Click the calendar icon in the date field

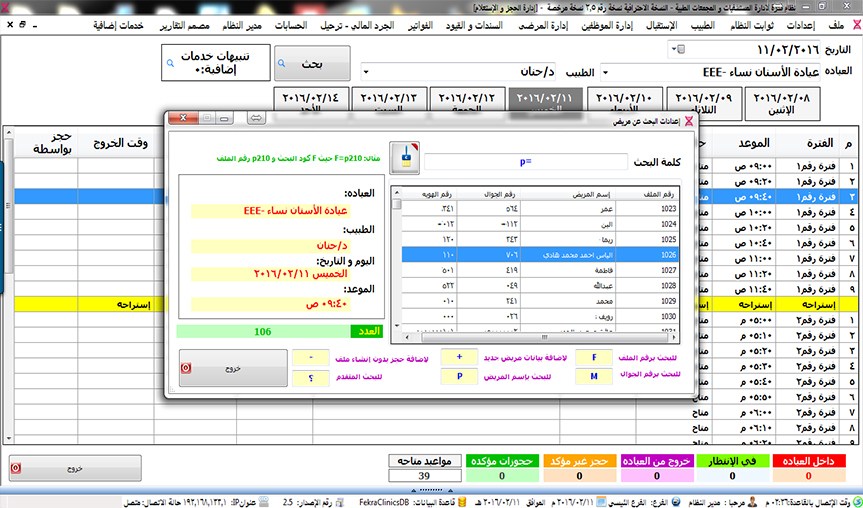point(681,48)
